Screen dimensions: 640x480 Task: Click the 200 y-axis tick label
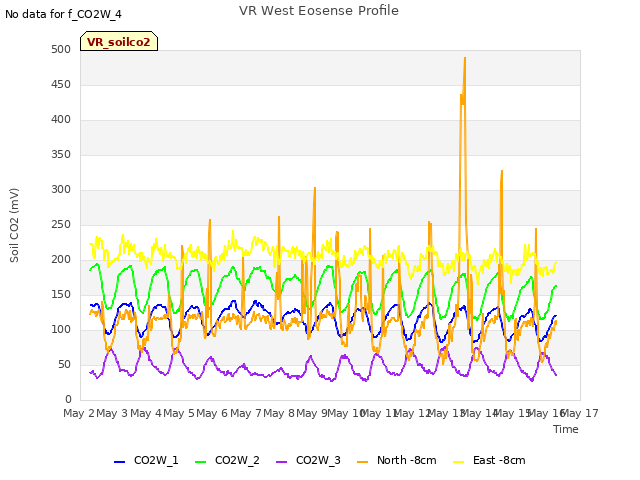tap(61, 260)
